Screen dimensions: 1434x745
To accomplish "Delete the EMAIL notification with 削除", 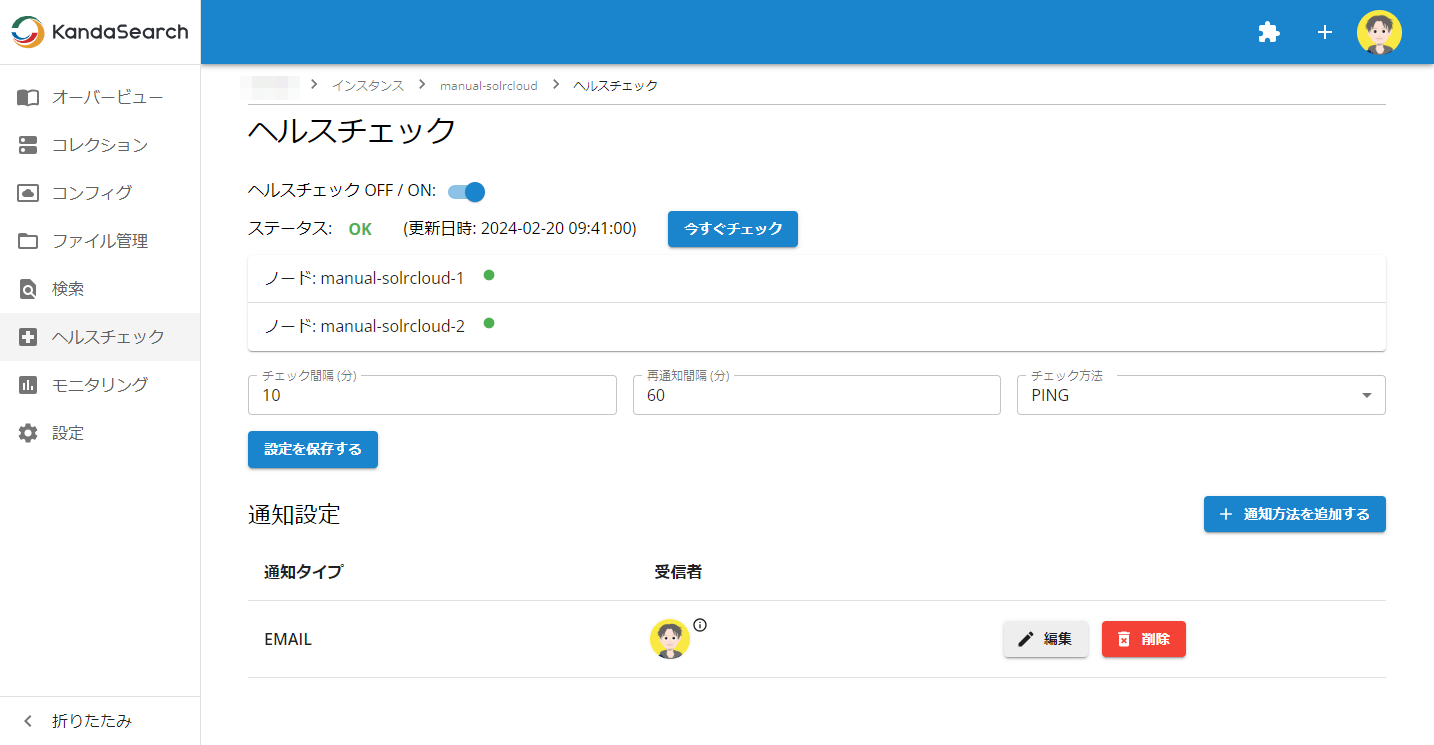I will pos(1144,639).
